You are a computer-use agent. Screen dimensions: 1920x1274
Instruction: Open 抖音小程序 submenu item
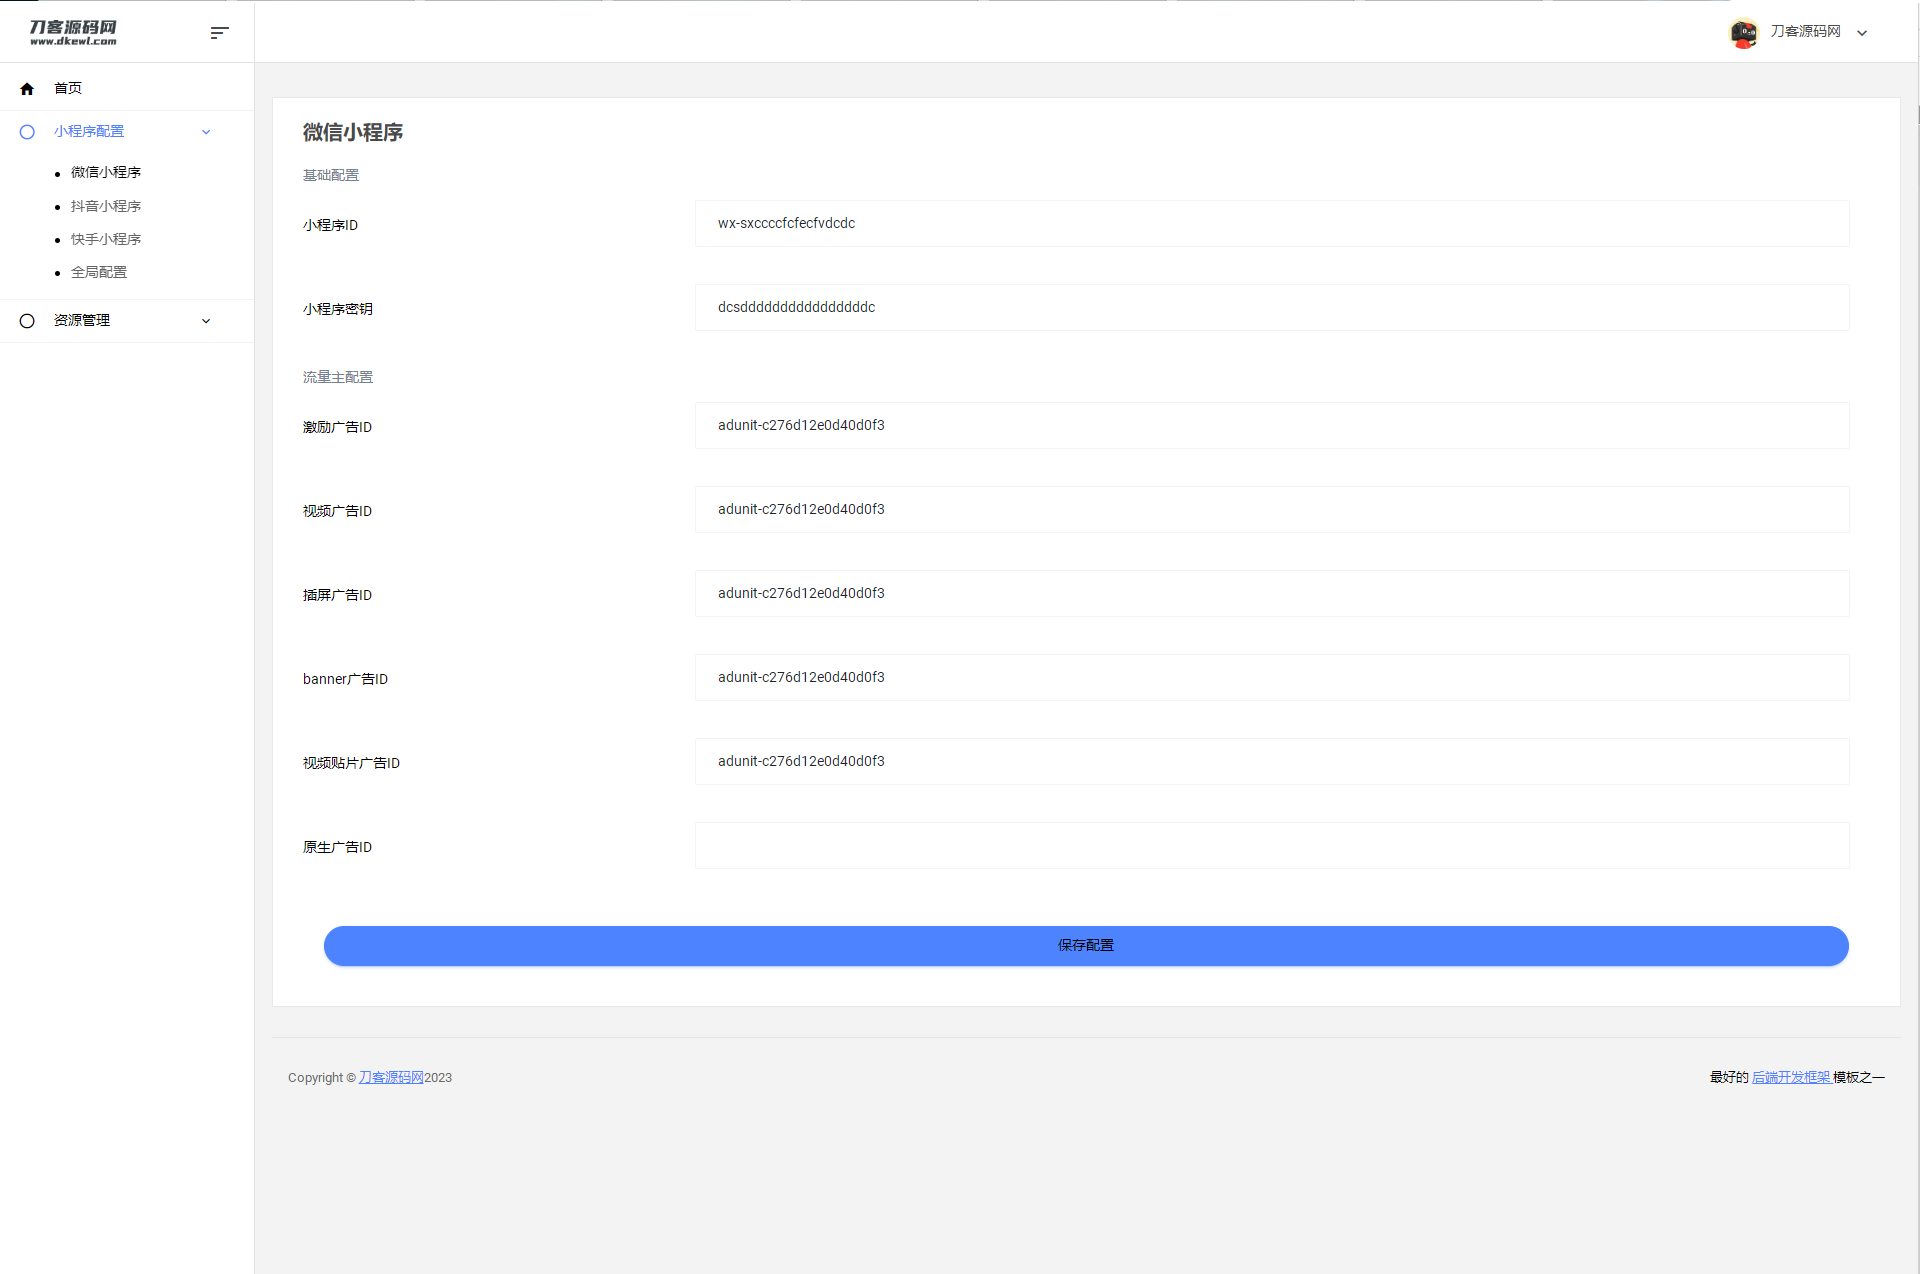click(x=106, y=206)
